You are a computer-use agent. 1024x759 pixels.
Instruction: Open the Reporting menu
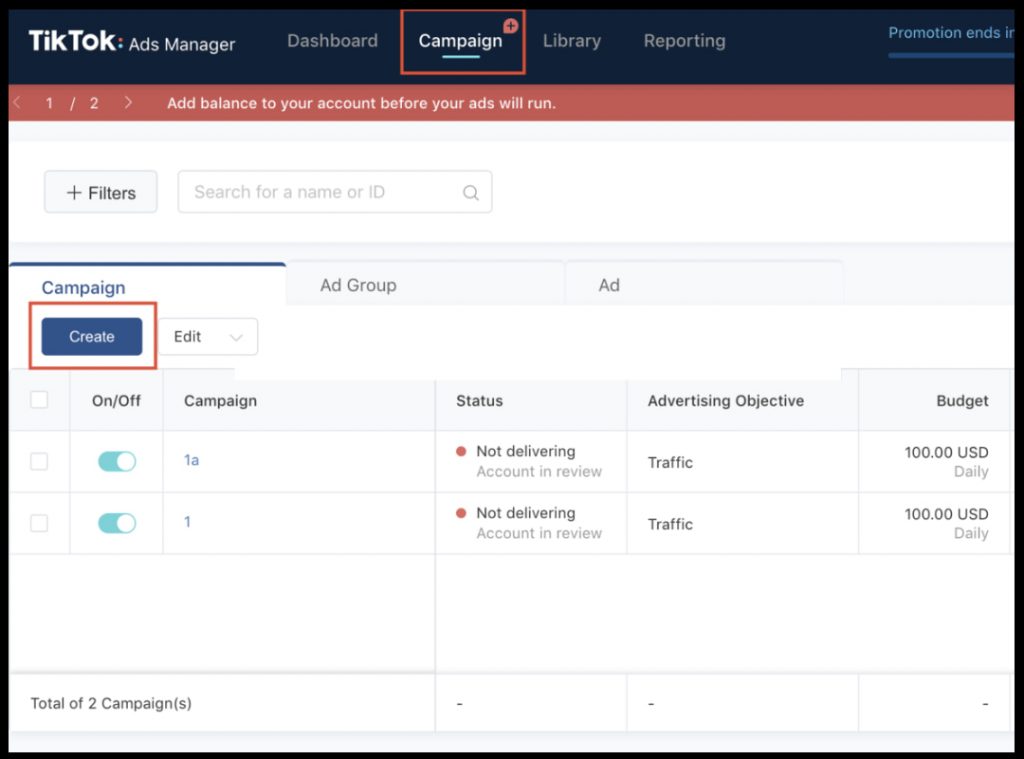(x=684, y=40)
